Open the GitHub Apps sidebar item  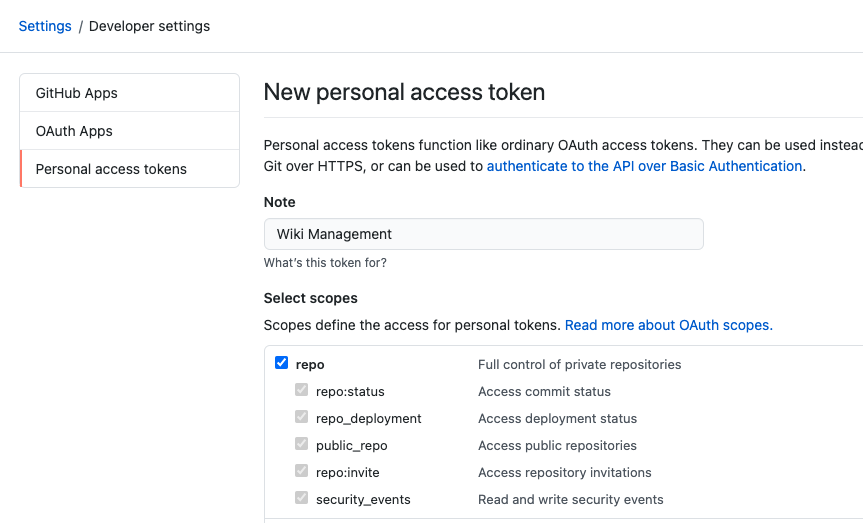77,93
